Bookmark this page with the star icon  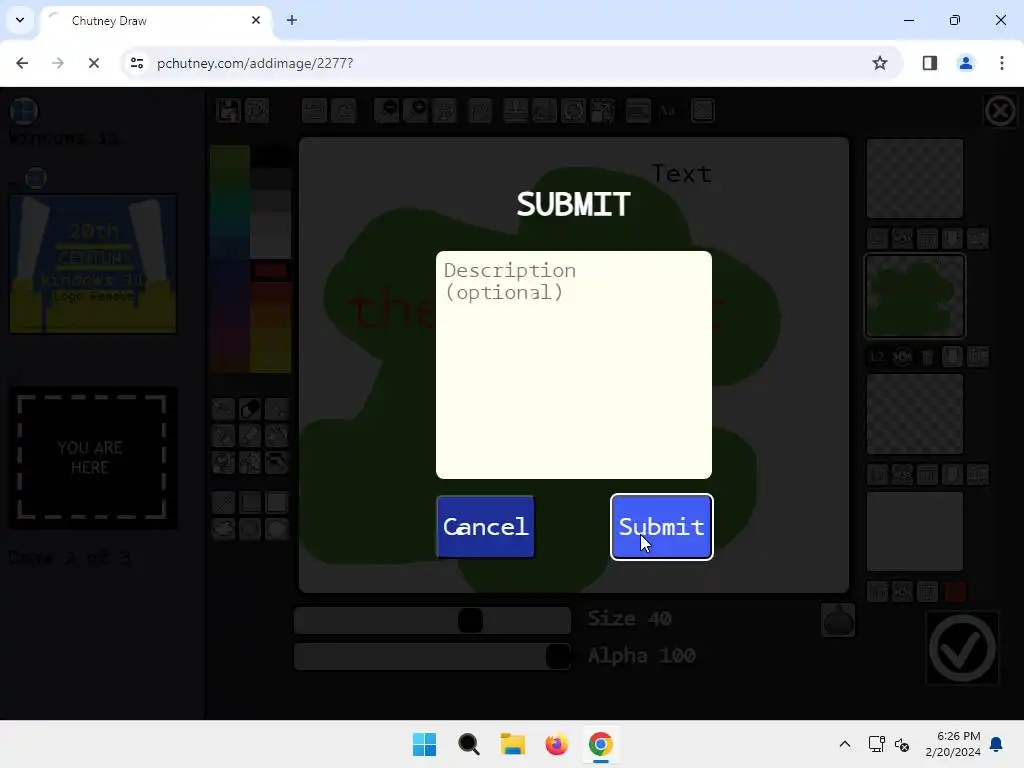[880, 63]
